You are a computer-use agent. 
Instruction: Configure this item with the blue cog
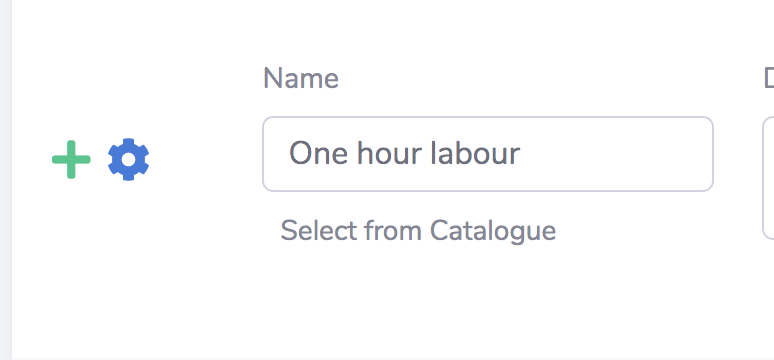click(x=128, y=160)
